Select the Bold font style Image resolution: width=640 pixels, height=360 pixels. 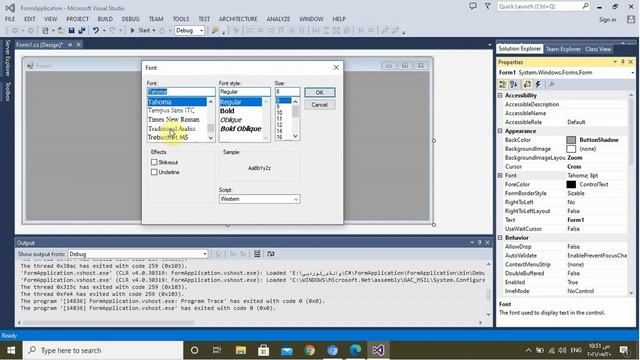point(227,111)
